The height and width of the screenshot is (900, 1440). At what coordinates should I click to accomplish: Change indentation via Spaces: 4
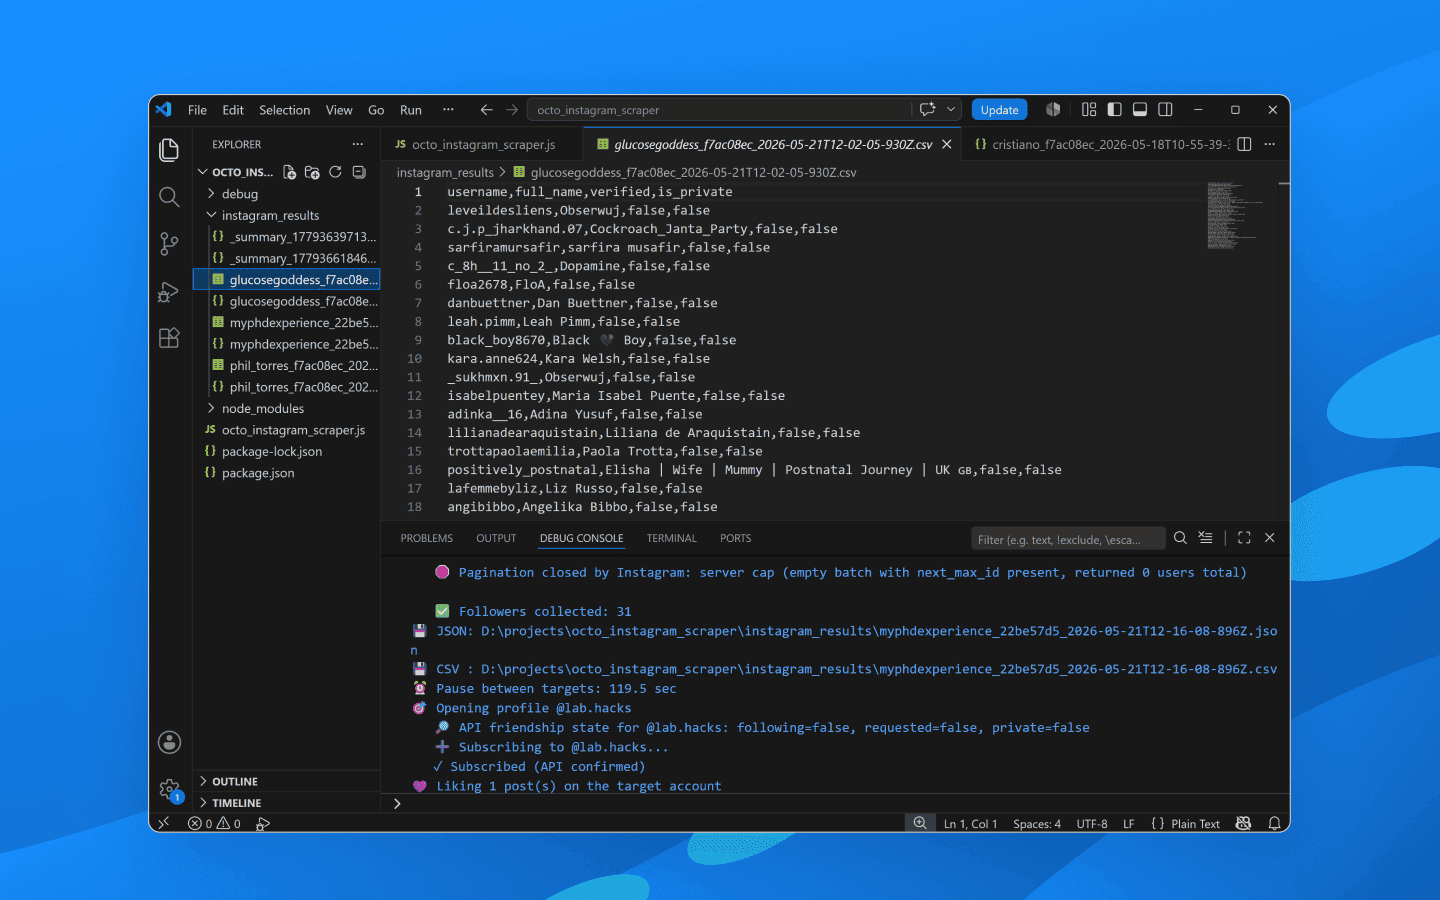point(1037,824)
